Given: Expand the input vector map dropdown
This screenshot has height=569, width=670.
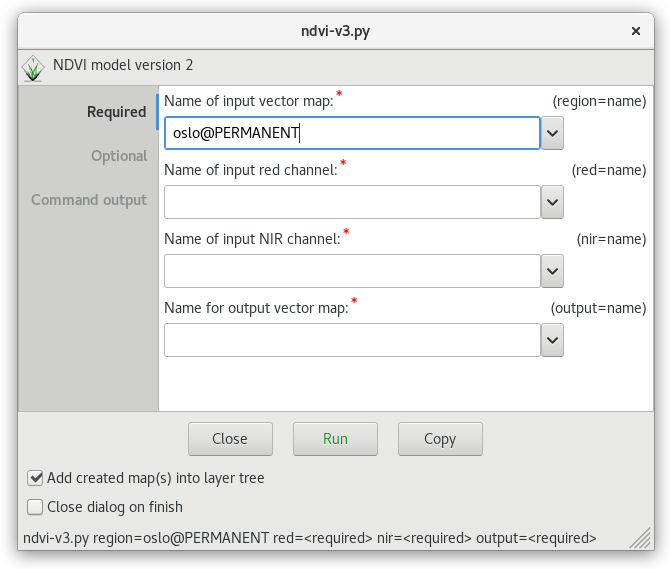Looking at the screenshot, I should point(552,133).
